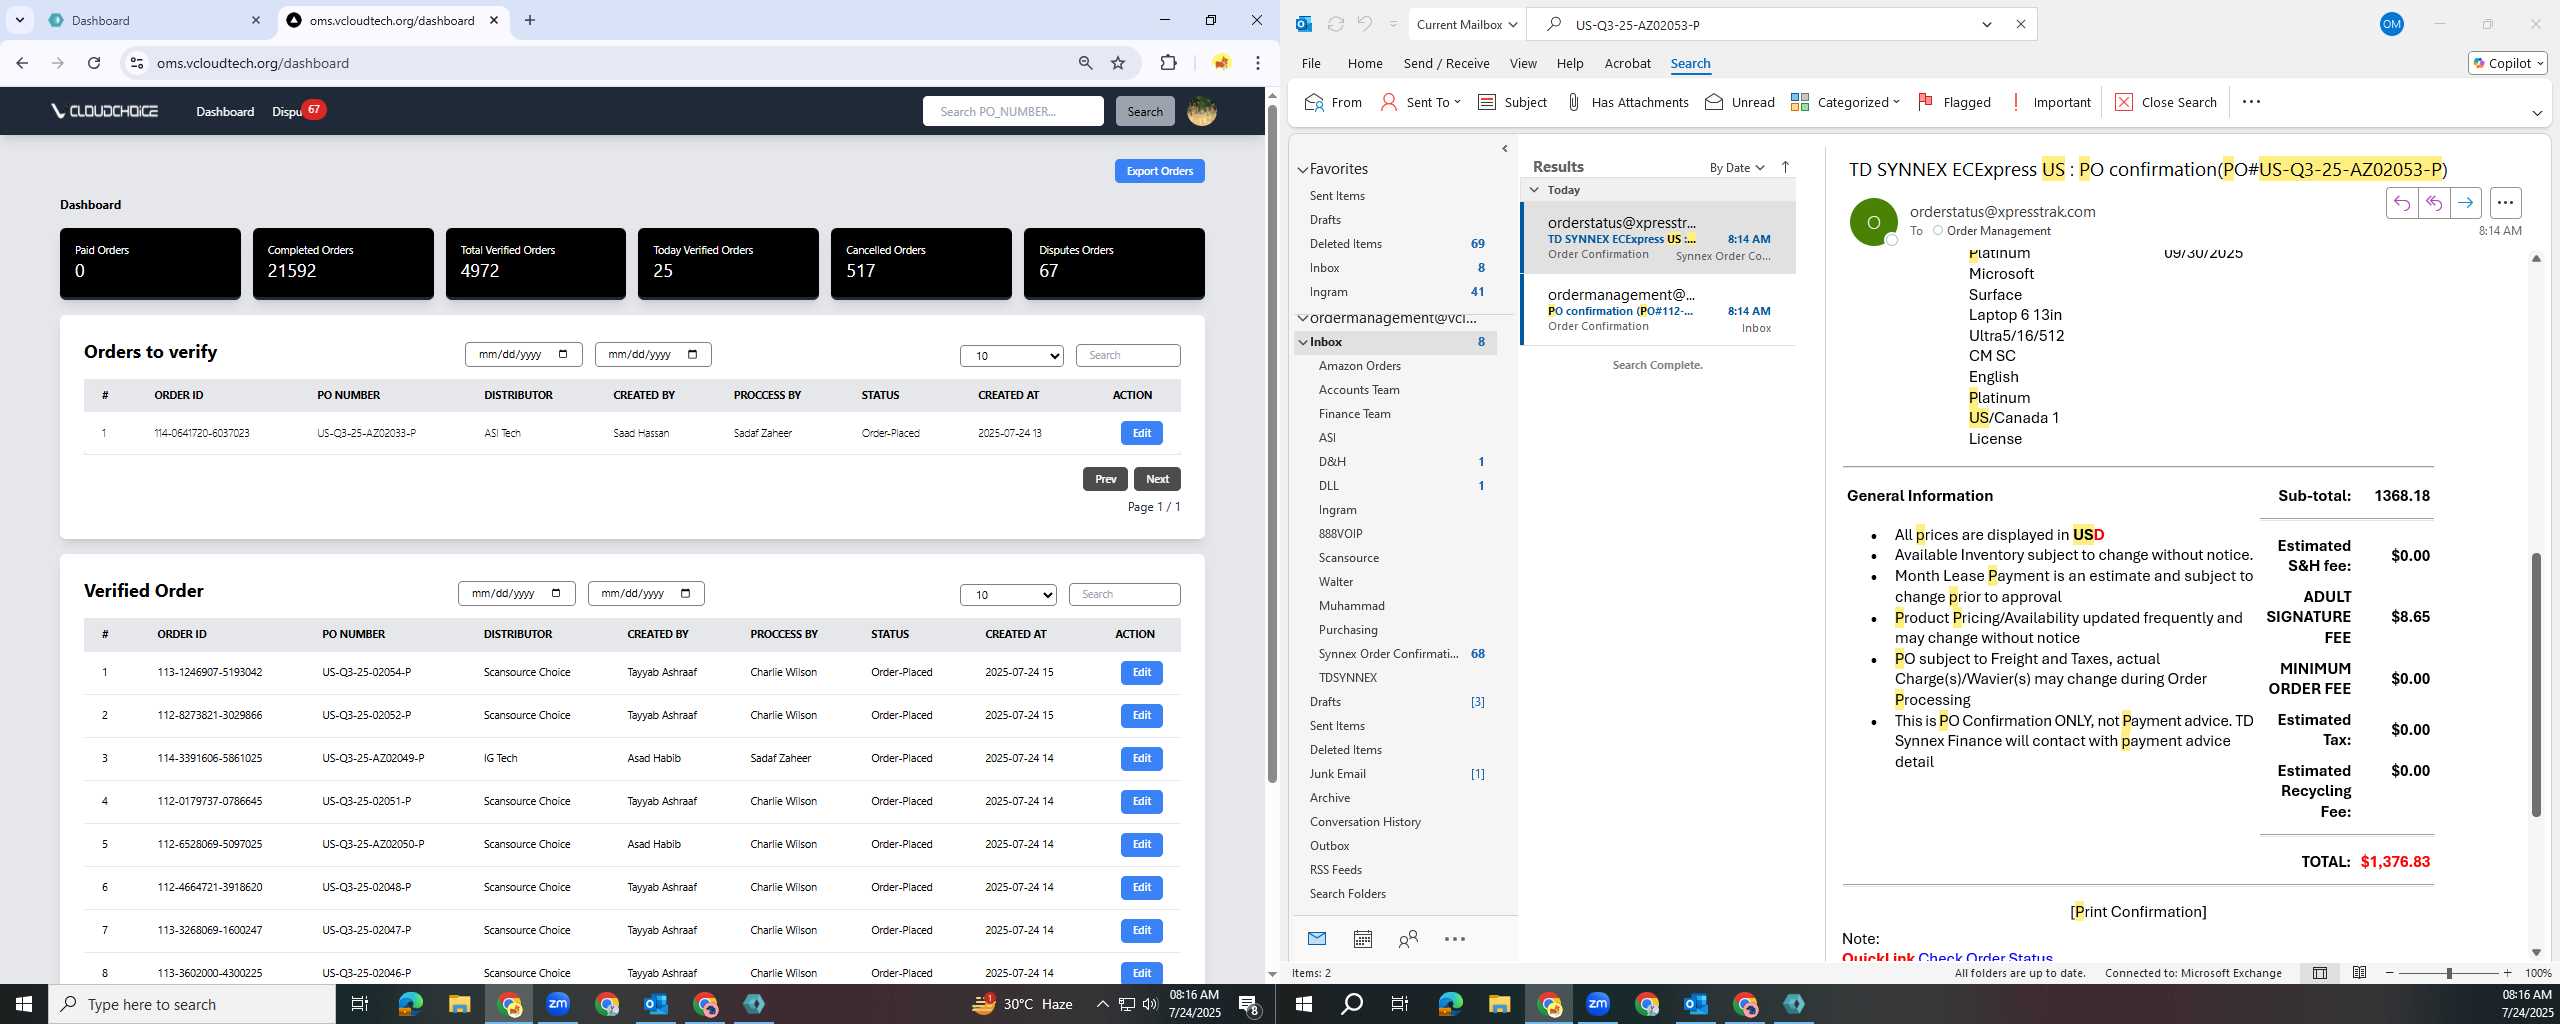Collapse Favorites folder group

tap(1302, 170)
